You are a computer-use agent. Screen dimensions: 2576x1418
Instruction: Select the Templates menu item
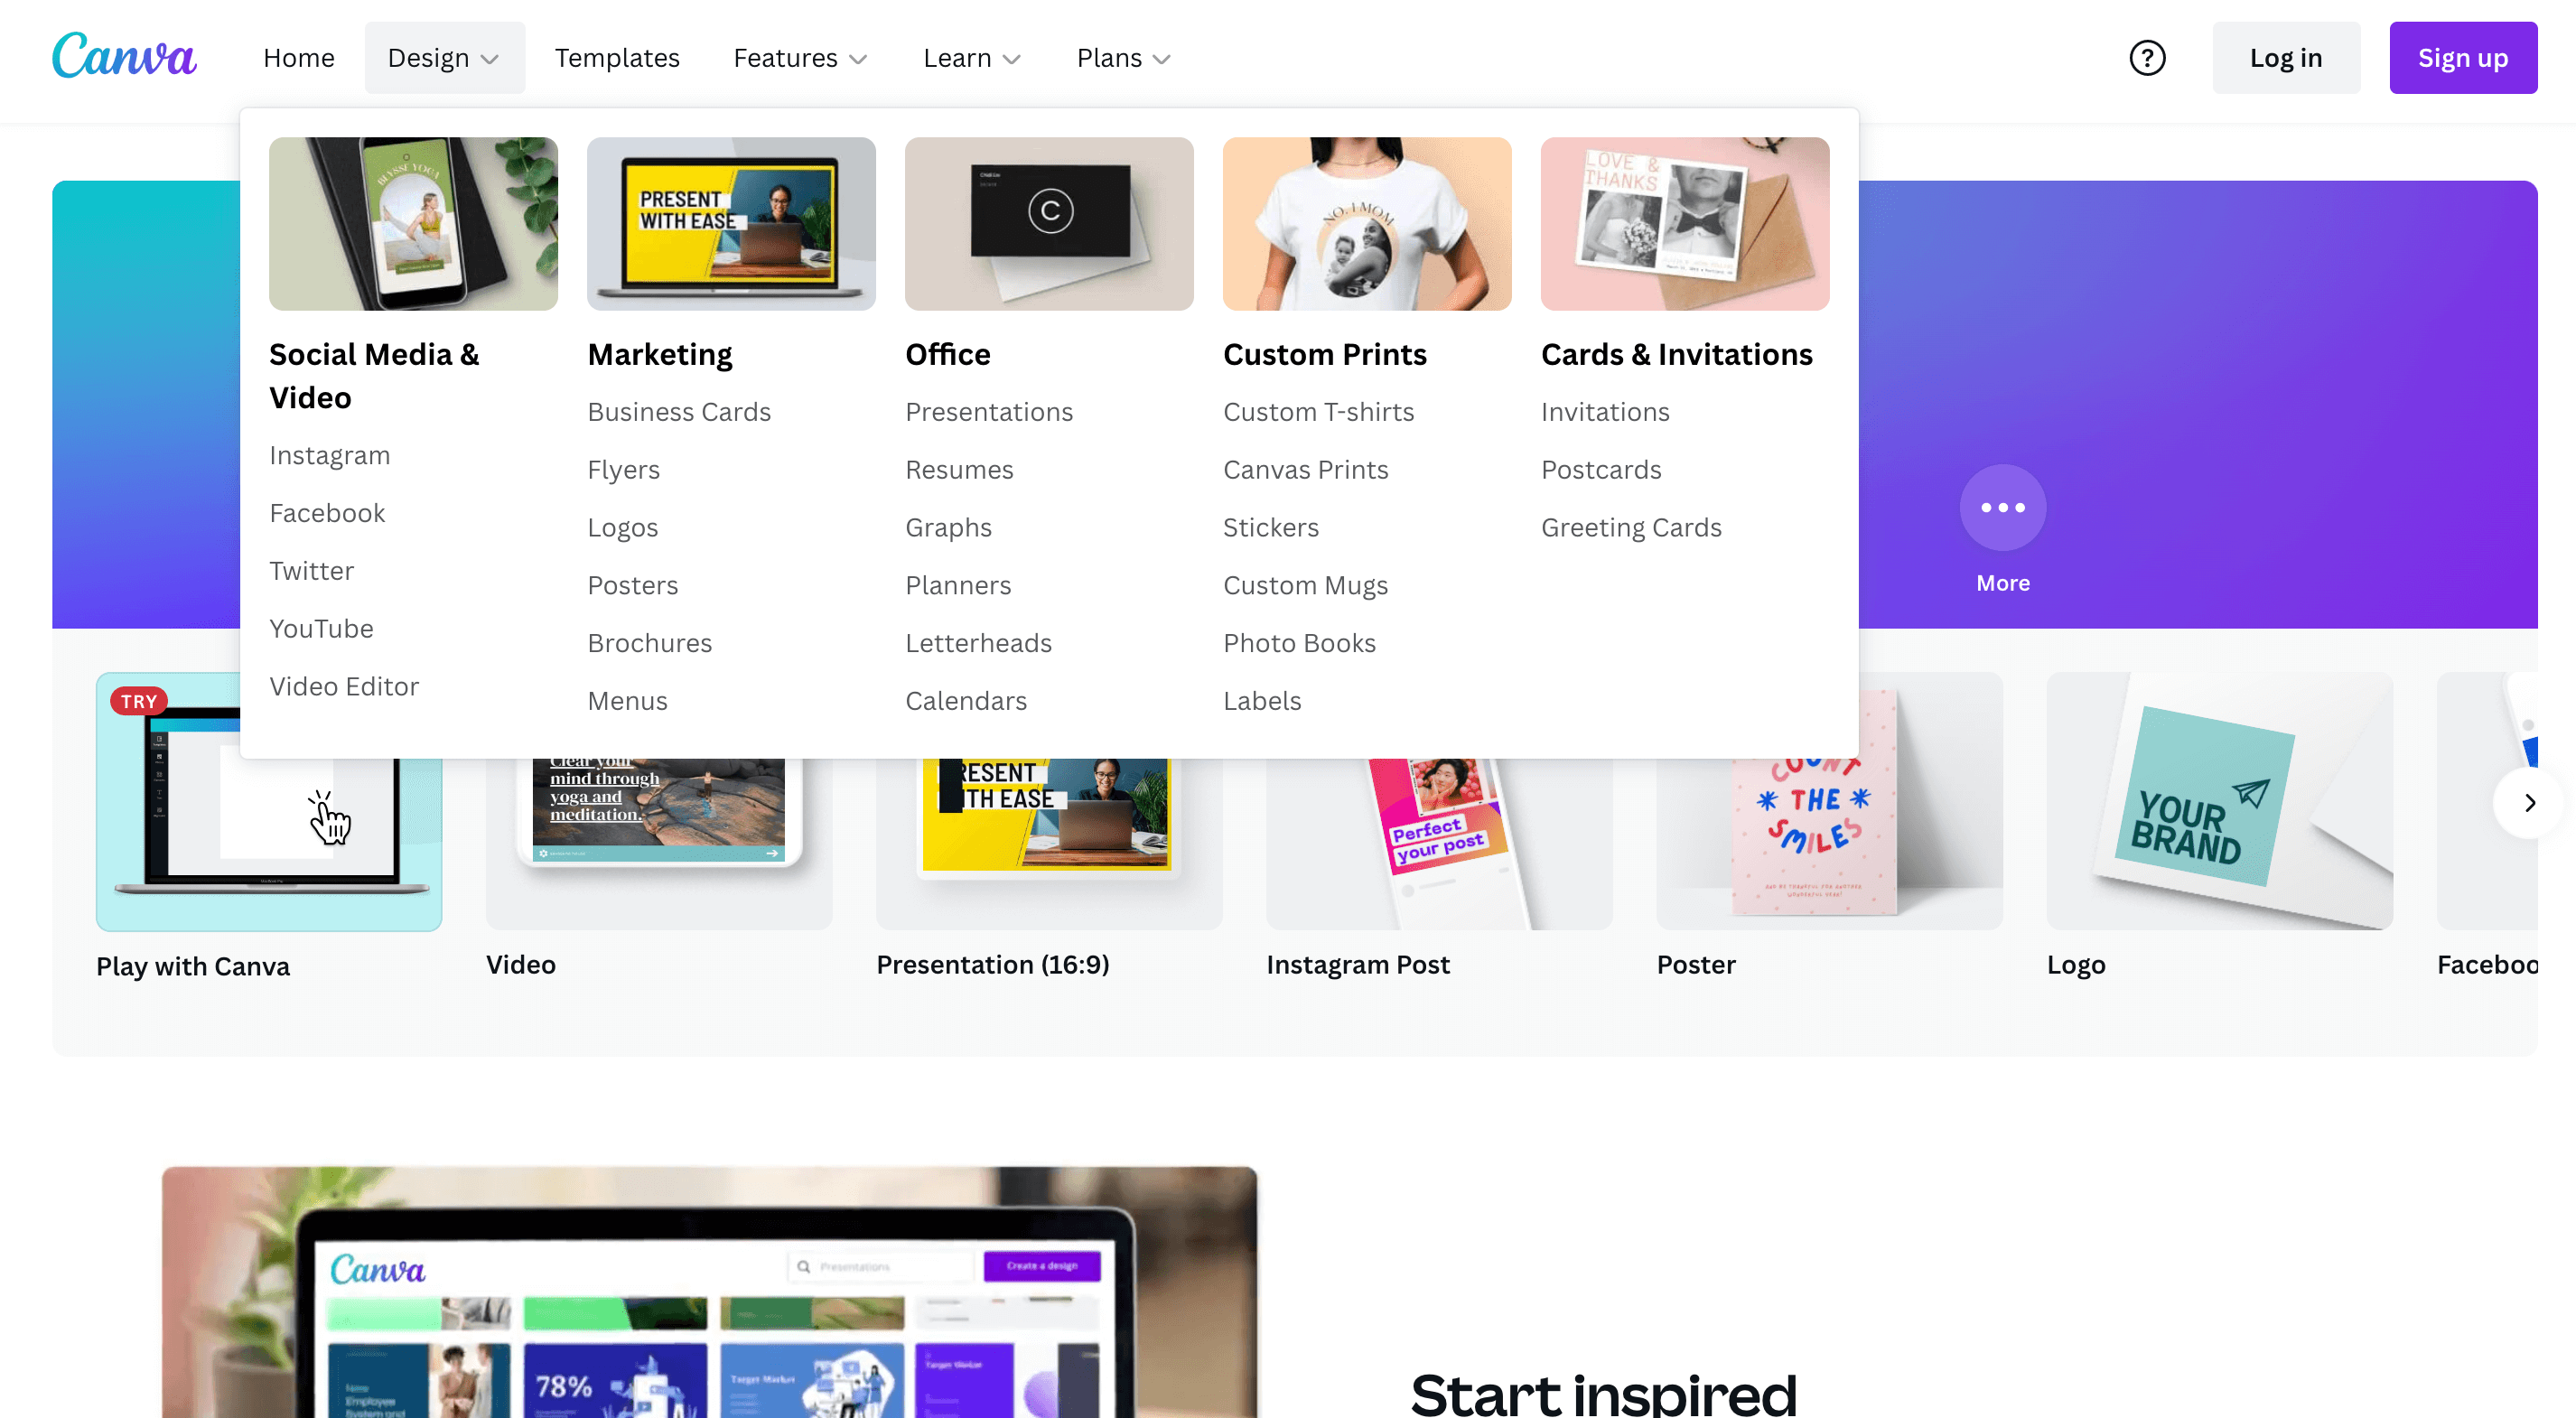point(617,58)
